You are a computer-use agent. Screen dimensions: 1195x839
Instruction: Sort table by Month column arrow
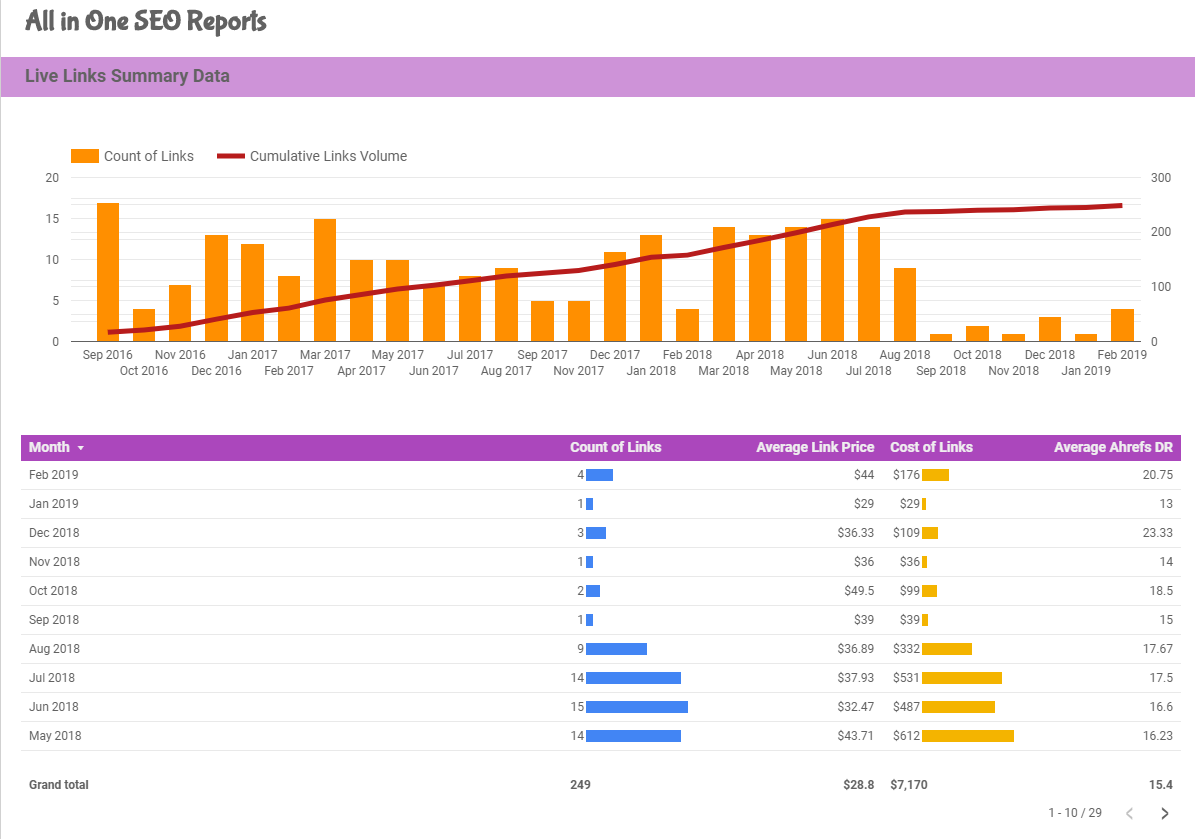click(x=81, y=448)
